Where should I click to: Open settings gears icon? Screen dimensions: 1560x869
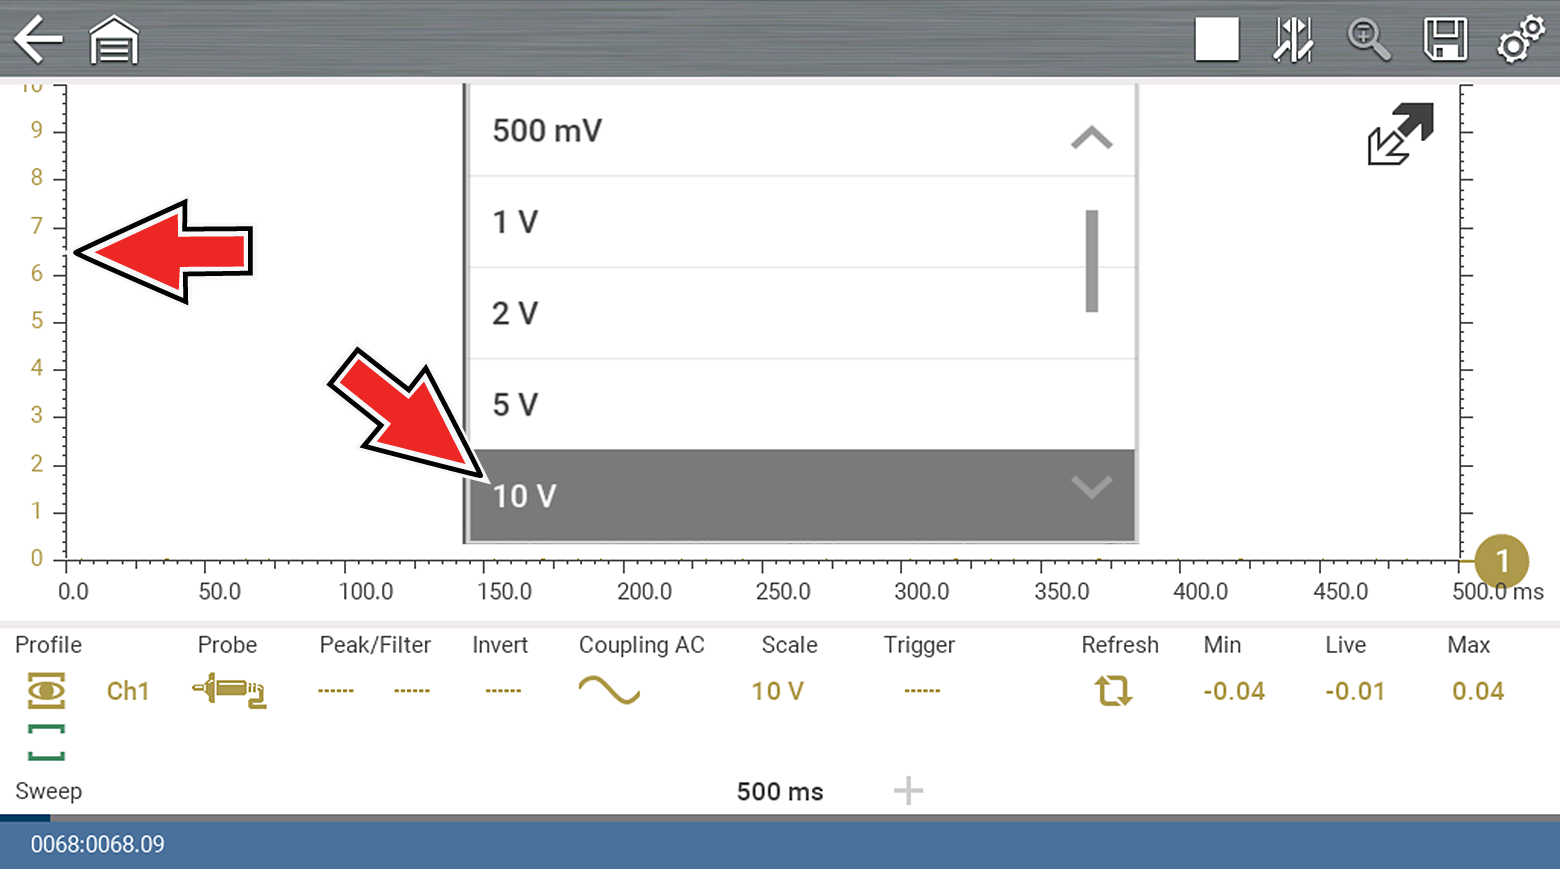coord(1520,40)
